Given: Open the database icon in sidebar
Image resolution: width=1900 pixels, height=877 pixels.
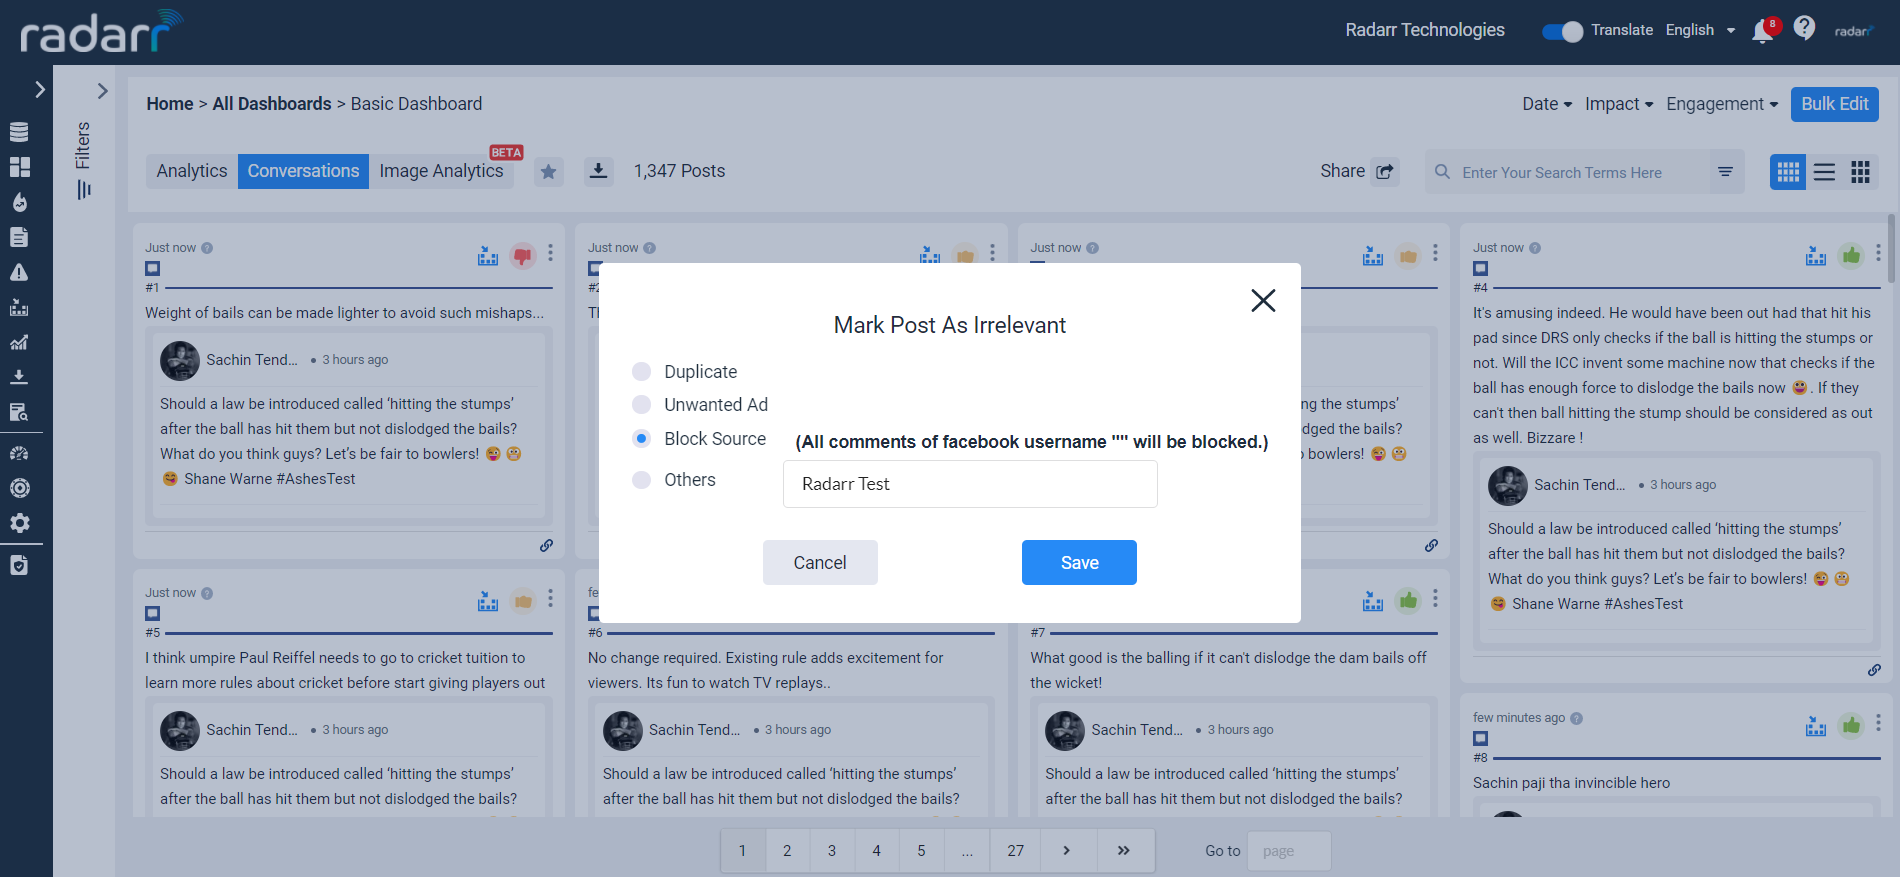Looking at the screenshot, I should [19, 132].
